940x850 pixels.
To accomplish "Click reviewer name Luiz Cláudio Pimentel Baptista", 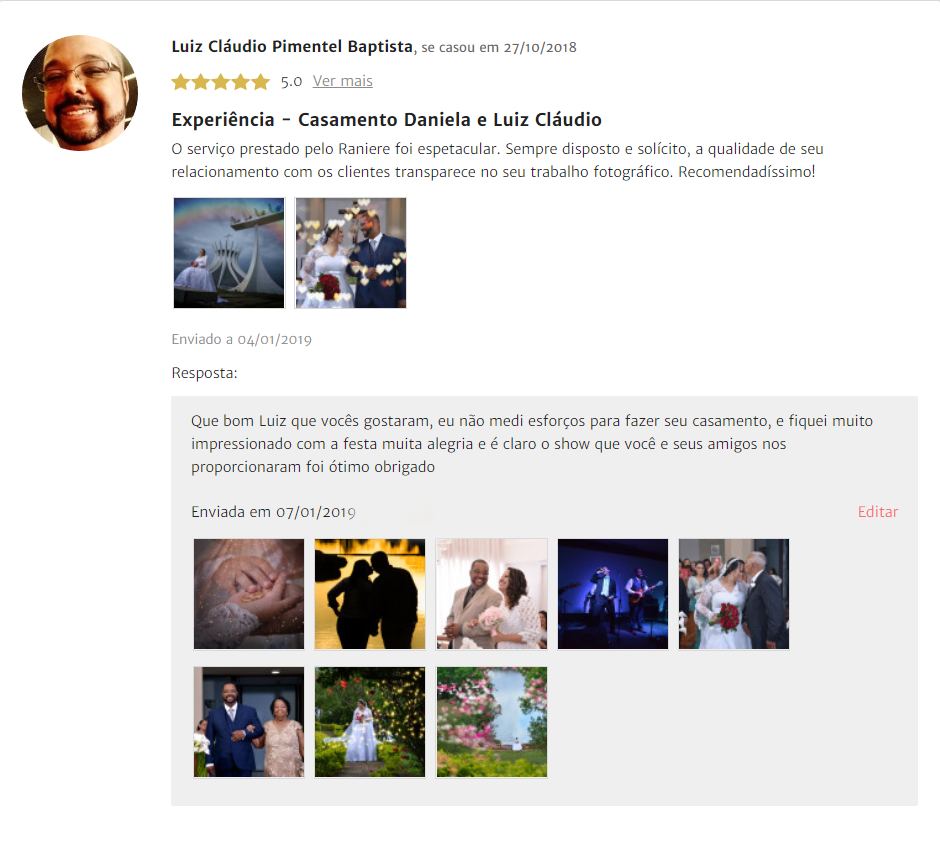I will click(x=292, y=47).
